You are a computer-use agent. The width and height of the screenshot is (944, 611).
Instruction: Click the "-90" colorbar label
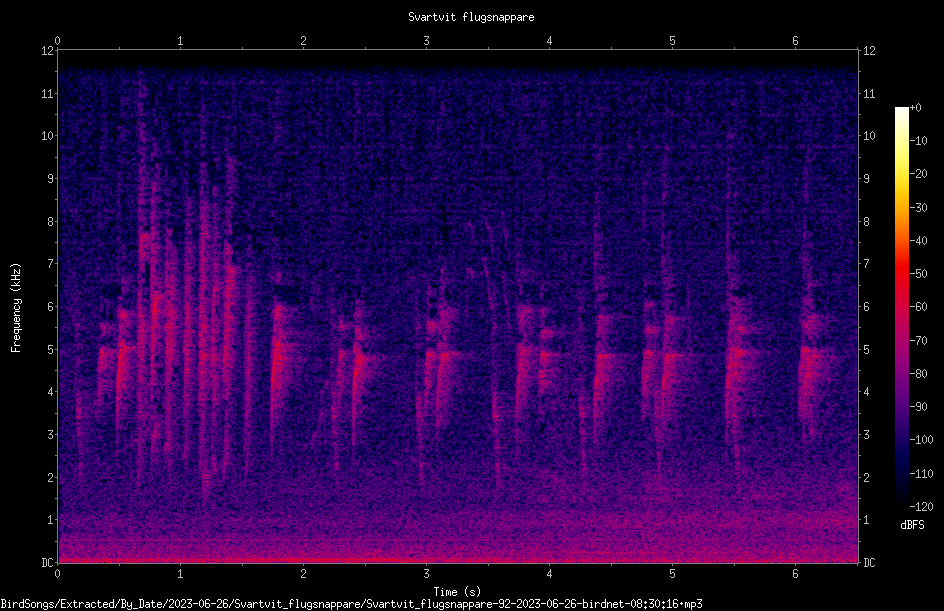click(918, 407)
